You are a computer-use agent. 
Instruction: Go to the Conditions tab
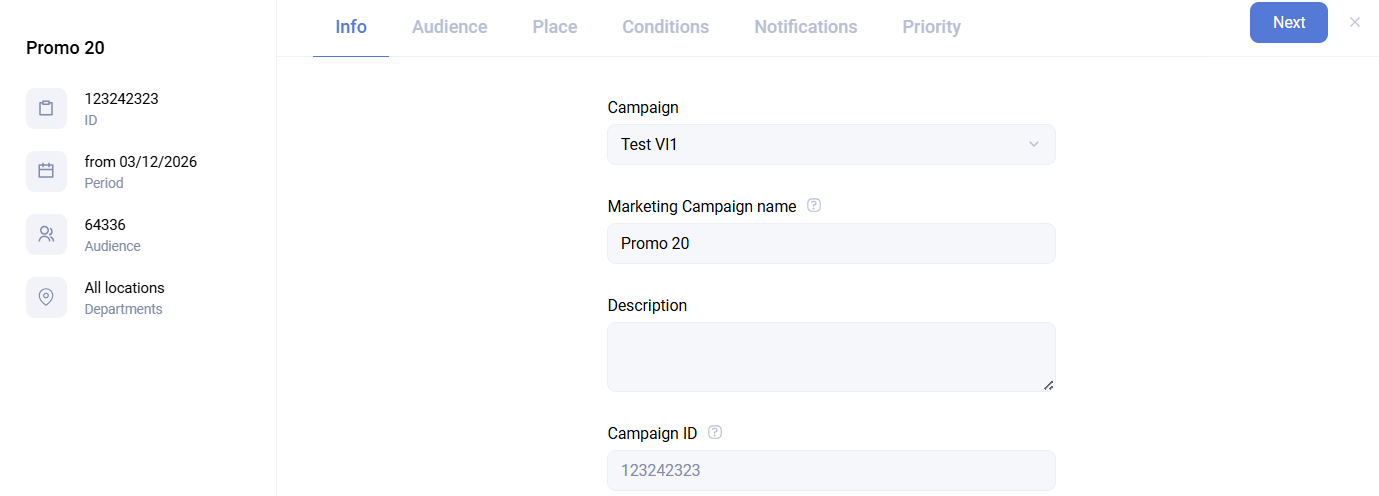tap(665, 27)
